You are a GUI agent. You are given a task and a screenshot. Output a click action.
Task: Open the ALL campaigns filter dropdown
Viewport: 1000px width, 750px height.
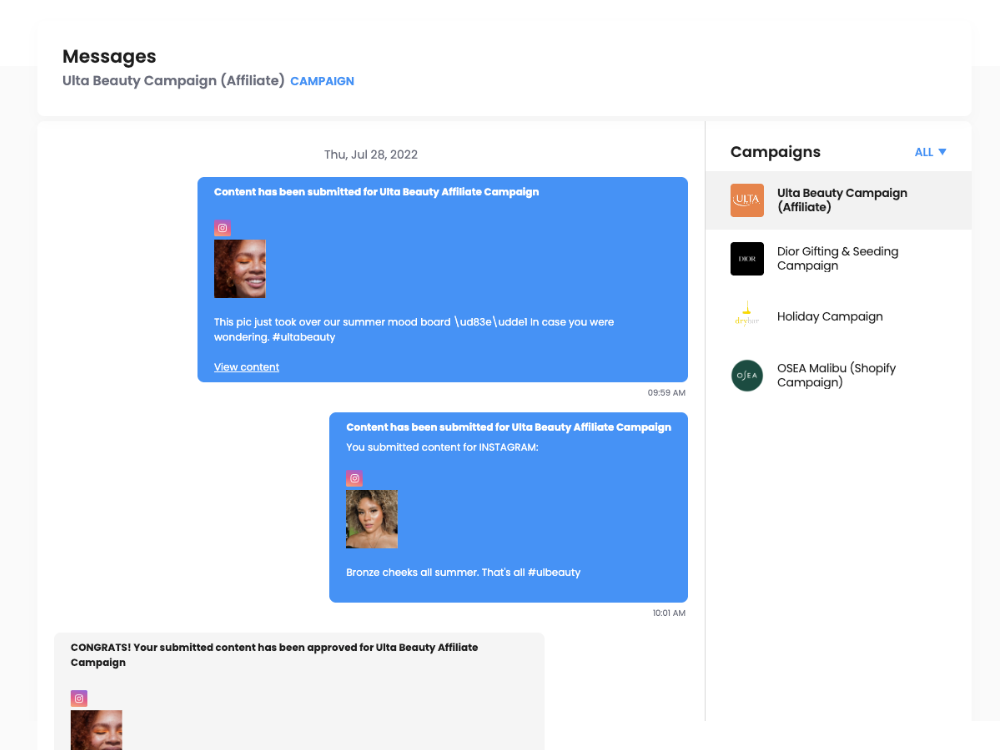point(930,151)
